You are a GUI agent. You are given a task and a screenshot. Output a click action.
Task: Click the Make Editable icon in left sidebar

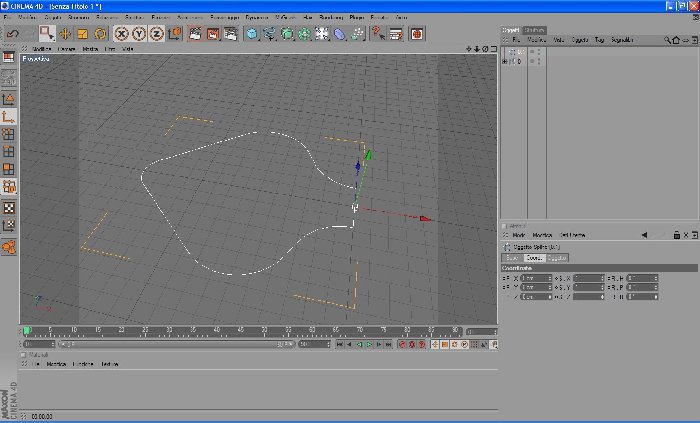tap(8, 79)
